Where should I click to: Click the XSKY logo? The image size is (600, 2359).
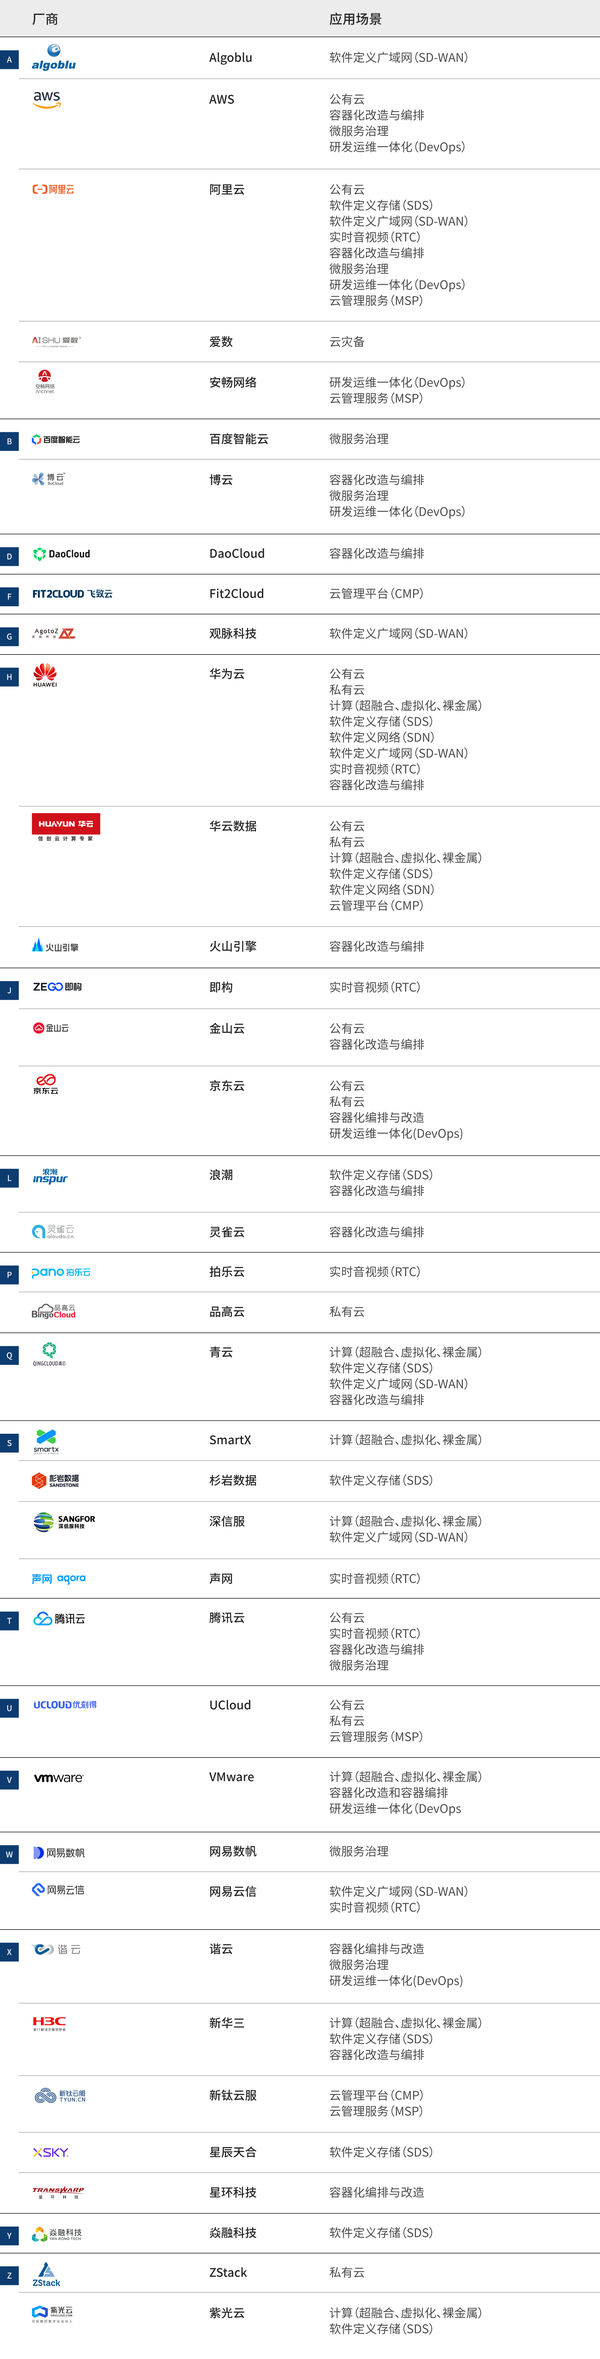(51, 2152)
